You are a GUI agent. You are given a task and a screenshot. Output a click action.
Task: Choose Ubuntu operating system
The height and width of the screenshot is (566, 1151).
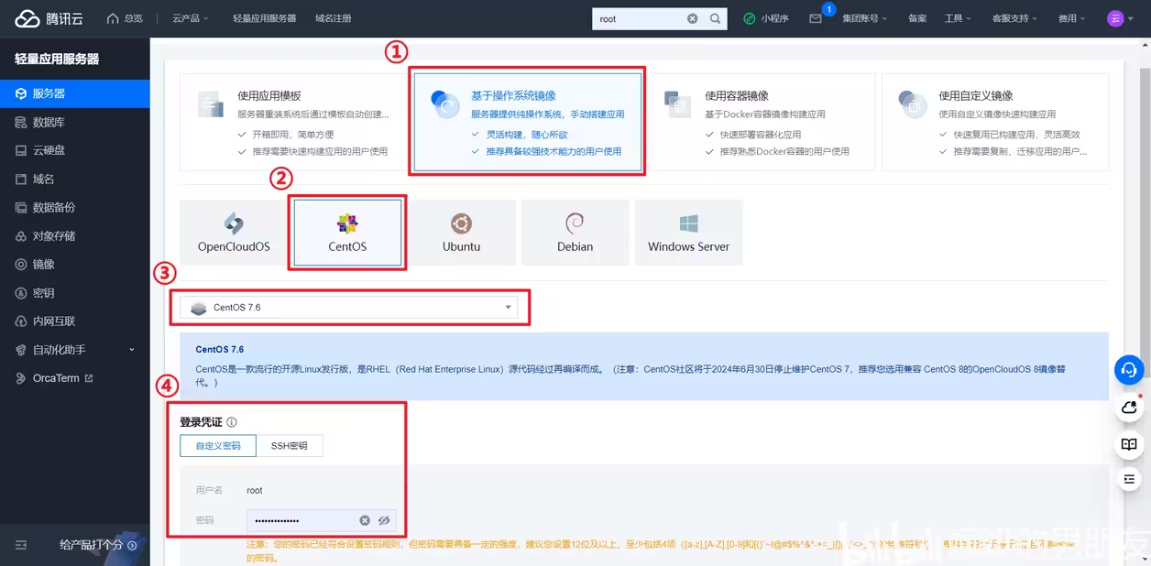pyautogui.click(x=461, y=233)
